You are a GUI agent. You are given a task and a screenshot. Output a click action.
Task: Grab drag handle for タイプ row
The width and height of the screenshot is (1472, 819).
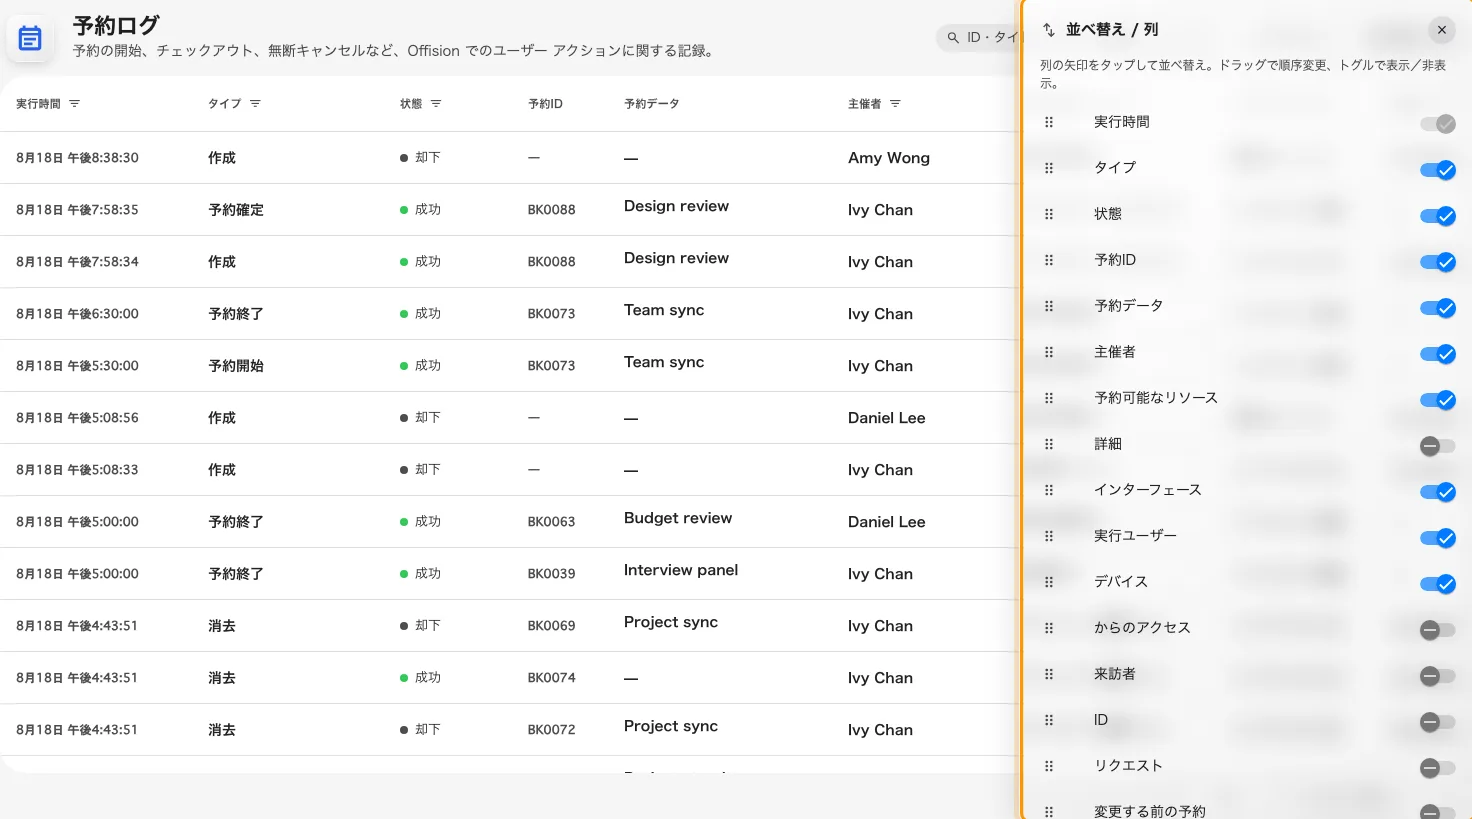pos(1049,168)
